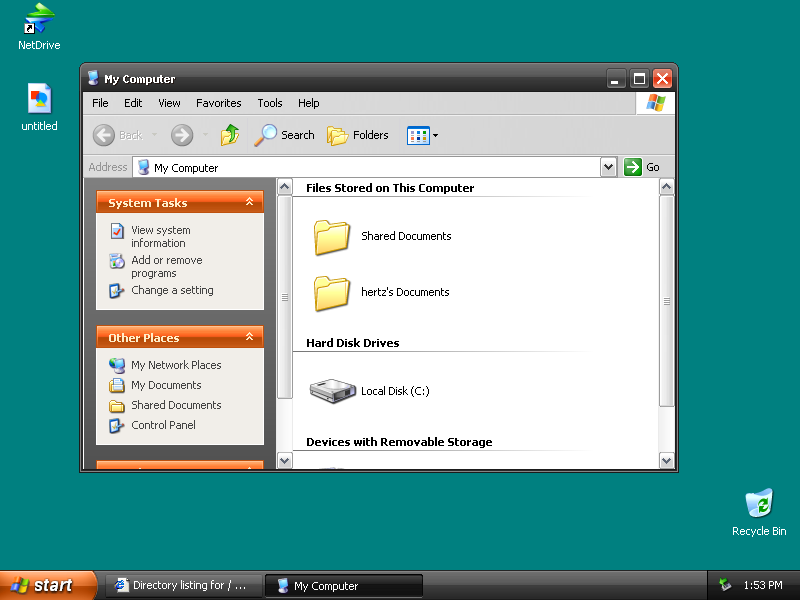Screen dimensions: 800x600
Task: Open the Address bar dropdown arrow
Action: pos(608,167)
